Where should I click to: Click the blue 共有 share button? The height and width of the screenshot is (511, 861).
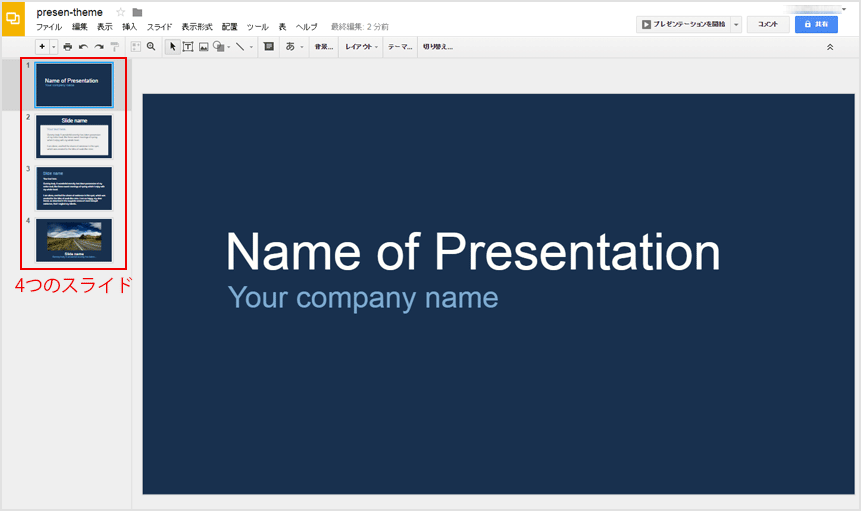816,24
